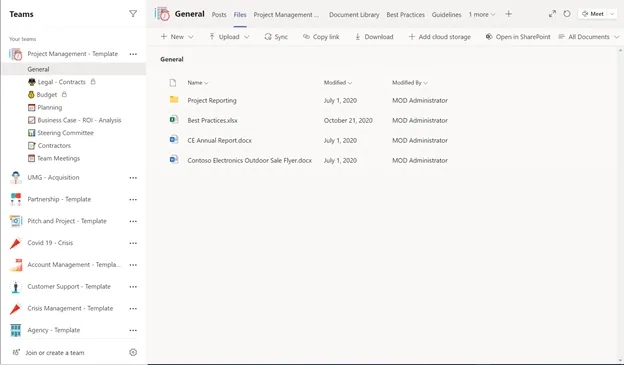
Task: Open more options for Pitch and Project - Template
Action: [x=133, y=221]
